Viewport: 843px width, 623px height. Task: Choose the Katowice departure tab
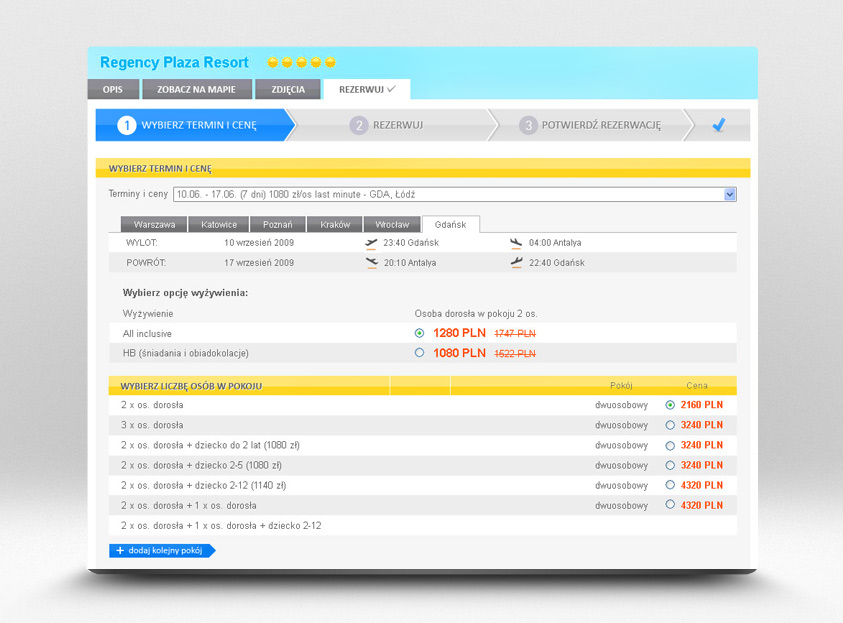(219, 225)
